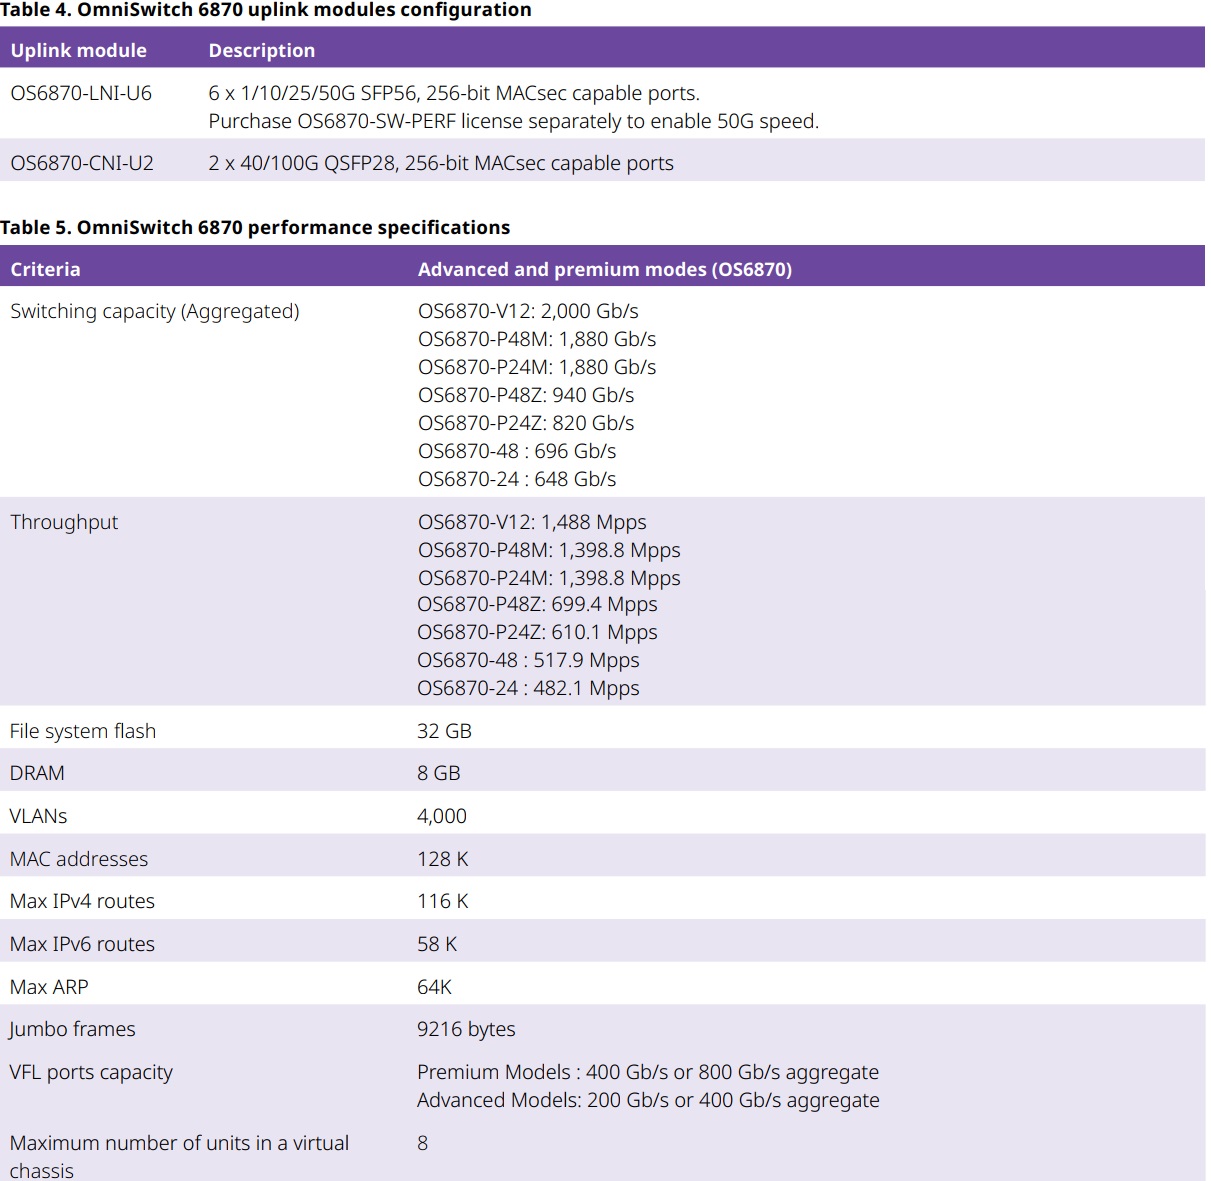Click the '128 K' MAC addresses value
The image size is (1211, 1181).
[442, 859]
